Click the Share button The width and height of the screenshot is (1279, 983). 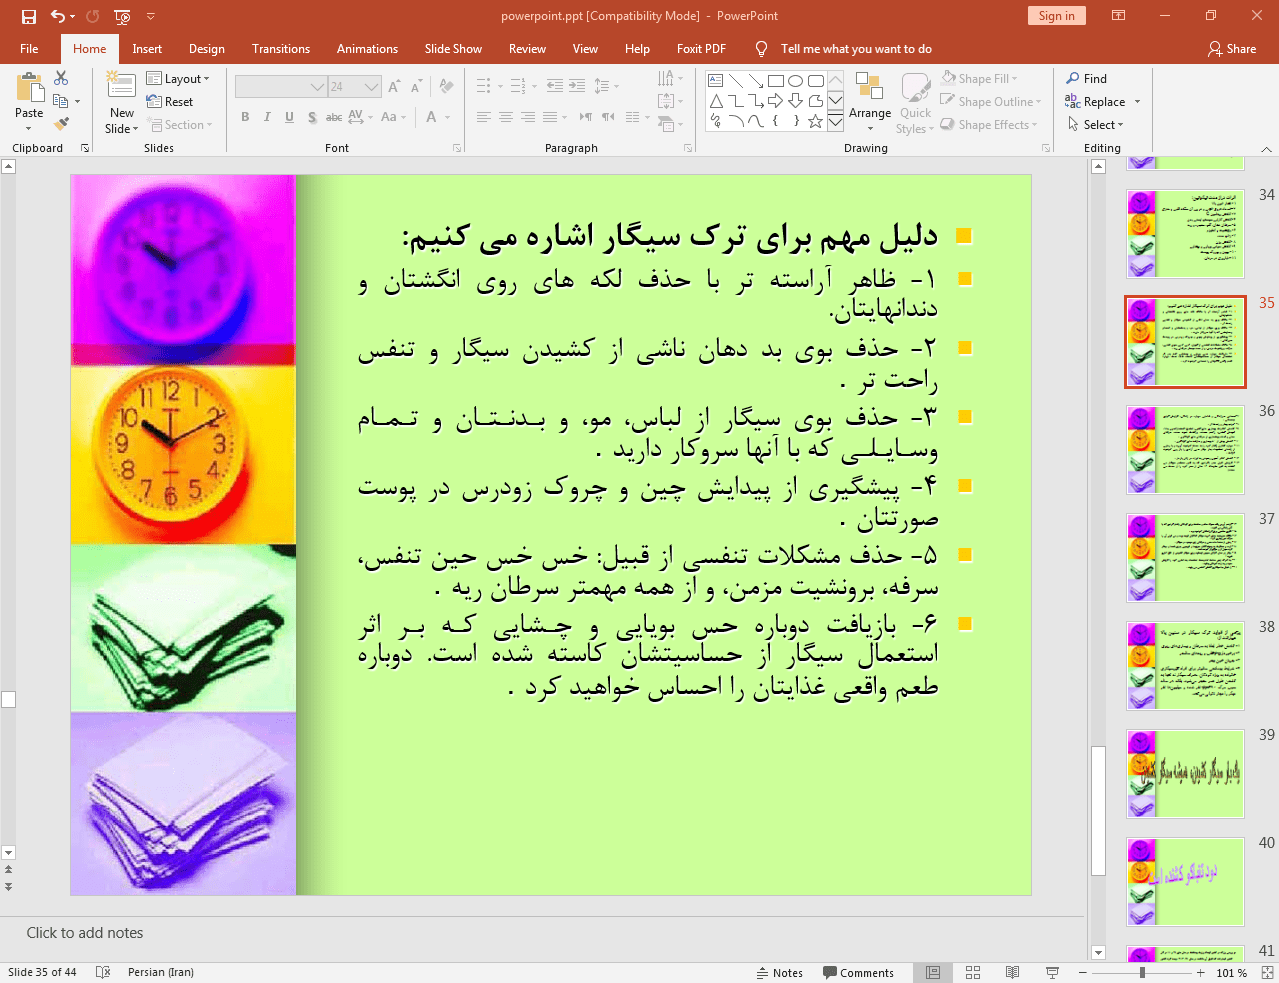[1232, 49]
